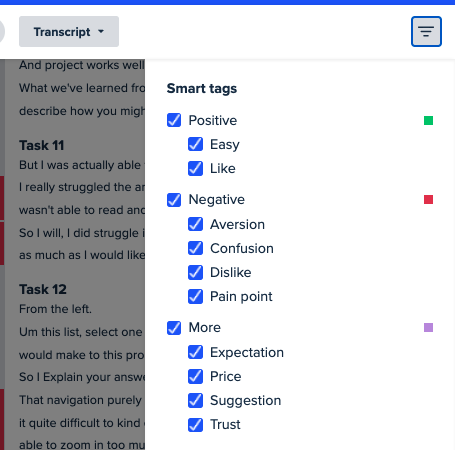This screenshot has height=450, width=455.
Task: Click the green Positive color swatch
Action: (x=428, y=120)
